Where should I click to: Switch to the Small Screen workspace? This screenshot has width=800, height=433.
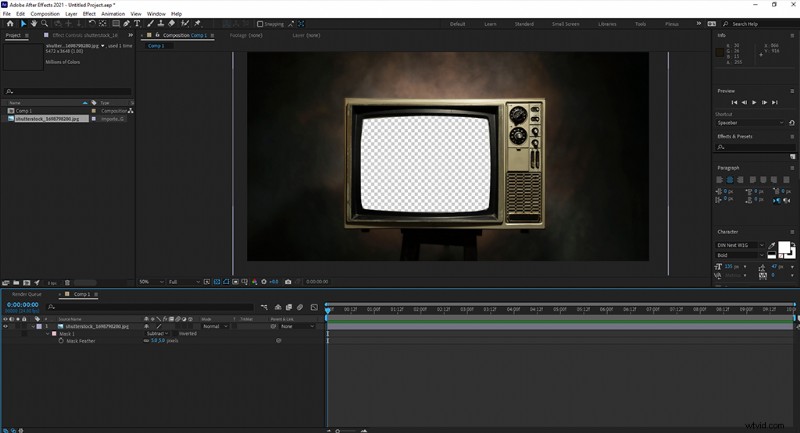[565, 24]
